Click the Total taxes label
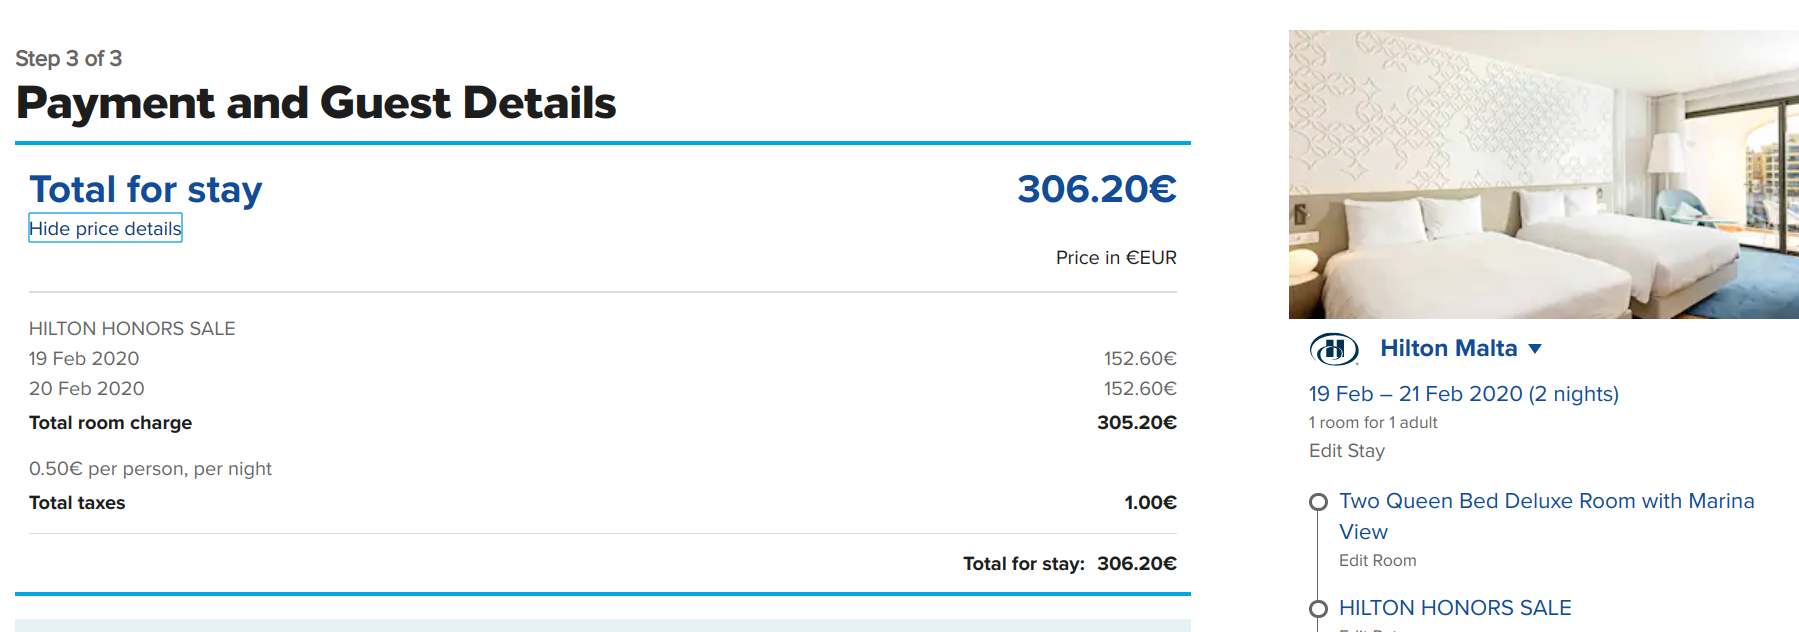Viewport: 1799px width, 632px height. pos(77,503)
